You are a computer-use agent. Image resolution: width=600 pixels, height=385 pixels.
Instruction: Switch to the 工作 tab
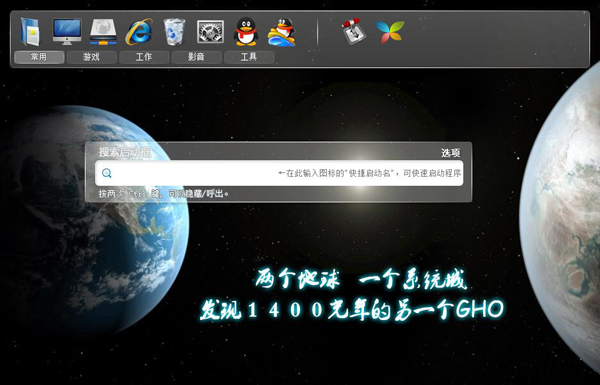(x=144, y=57)
